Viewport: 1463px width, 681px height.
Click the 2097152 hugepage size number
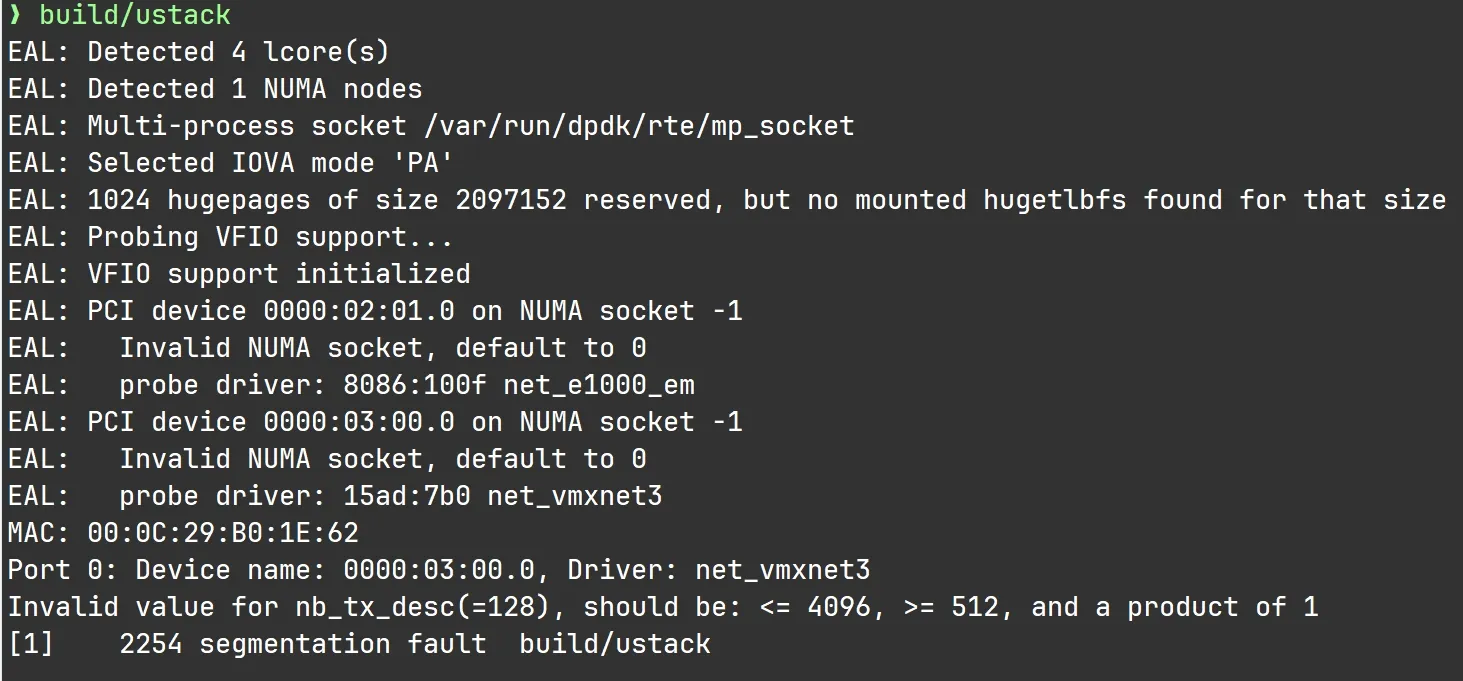click(x=511, y=200)
